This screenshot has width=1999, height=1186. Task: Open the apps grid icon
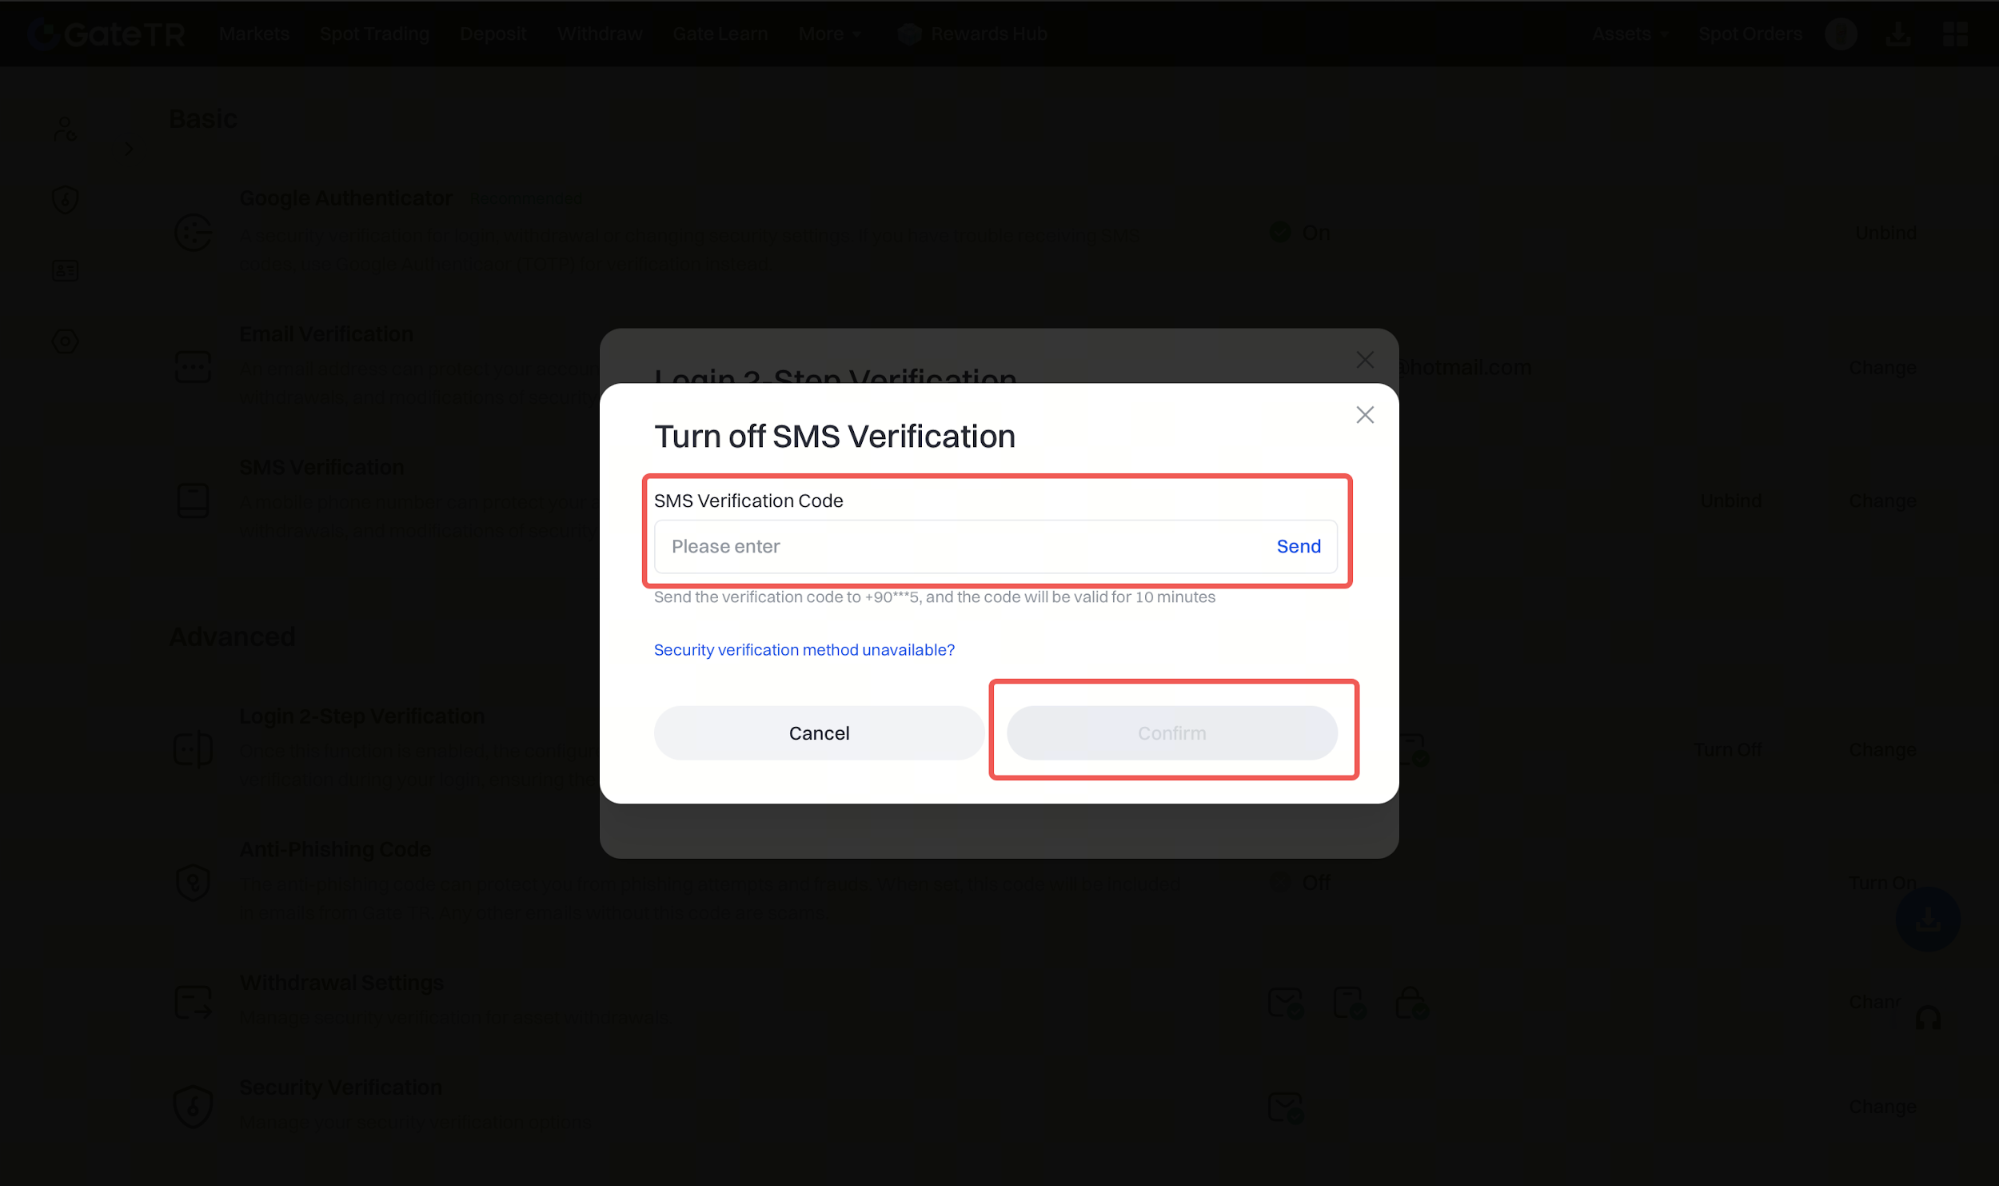1955,34
